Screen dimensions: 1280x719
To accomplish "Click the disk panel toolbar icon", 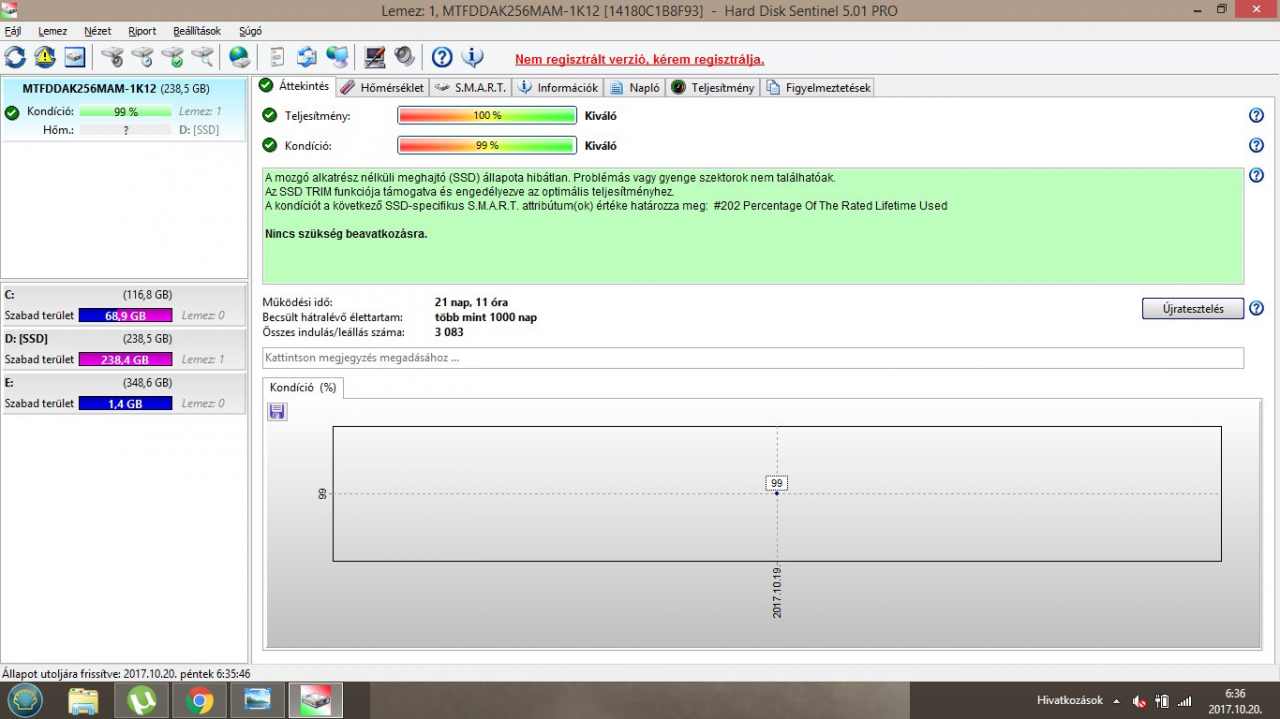I will tap(75, 57).
